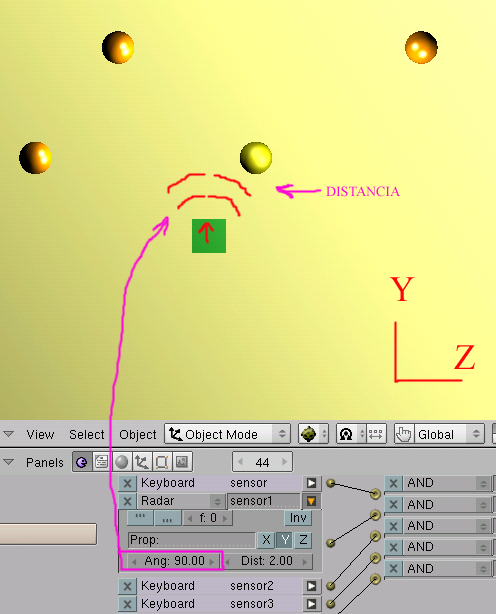Screen dimensions: 496x614
Task: Click the sensor3 name label
Action: pos(251,603)
